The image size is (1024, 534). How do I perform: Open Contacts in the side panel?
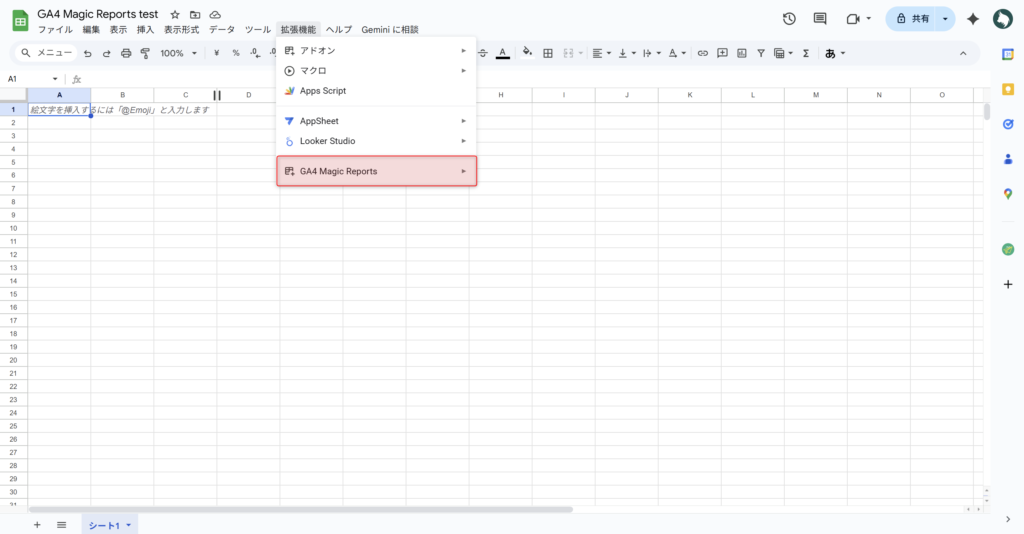[1008, 159]
